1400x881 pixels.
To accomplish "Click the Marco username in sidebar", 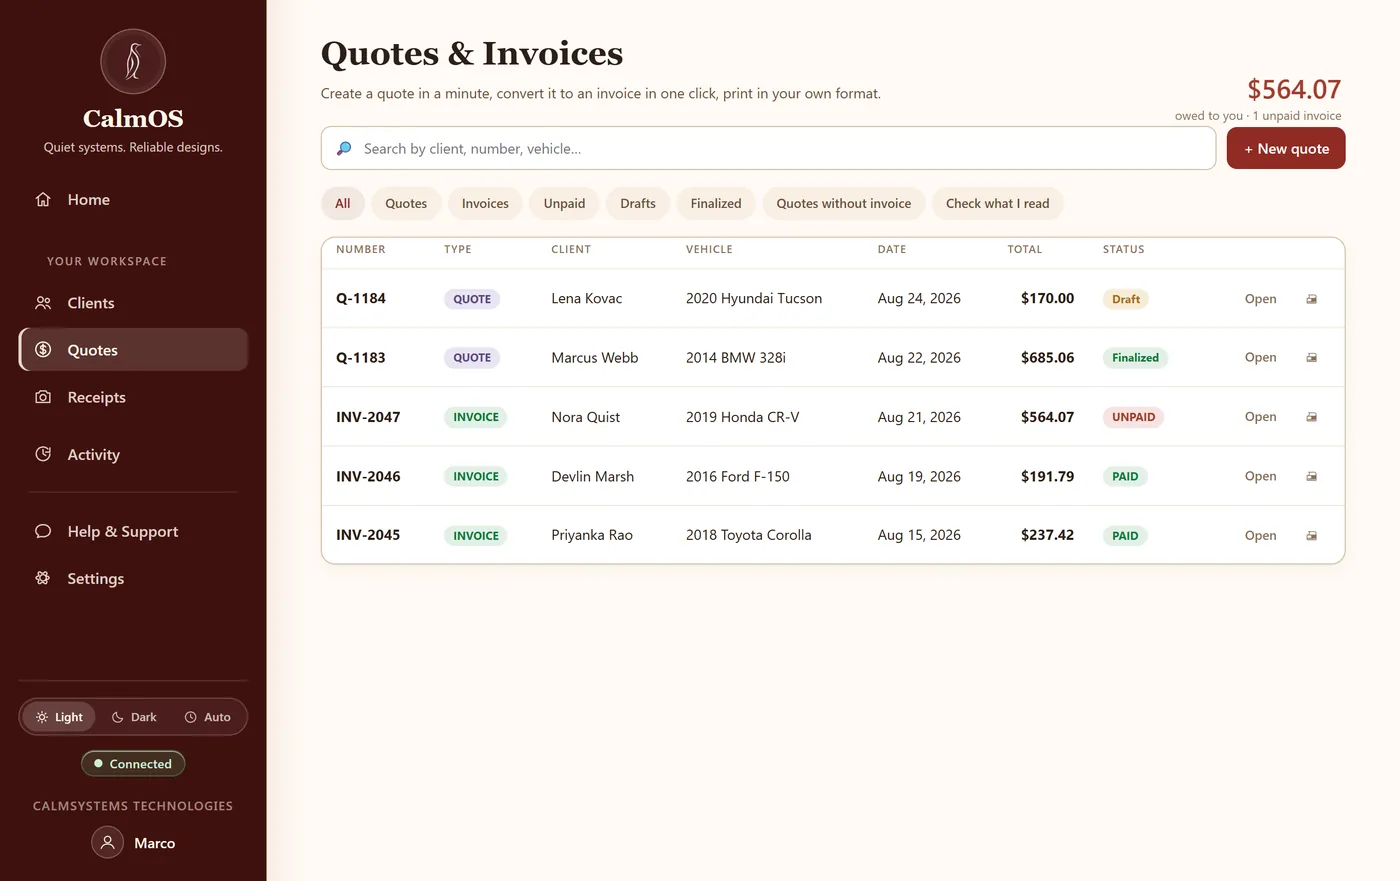I will click(x=154, y=843).
